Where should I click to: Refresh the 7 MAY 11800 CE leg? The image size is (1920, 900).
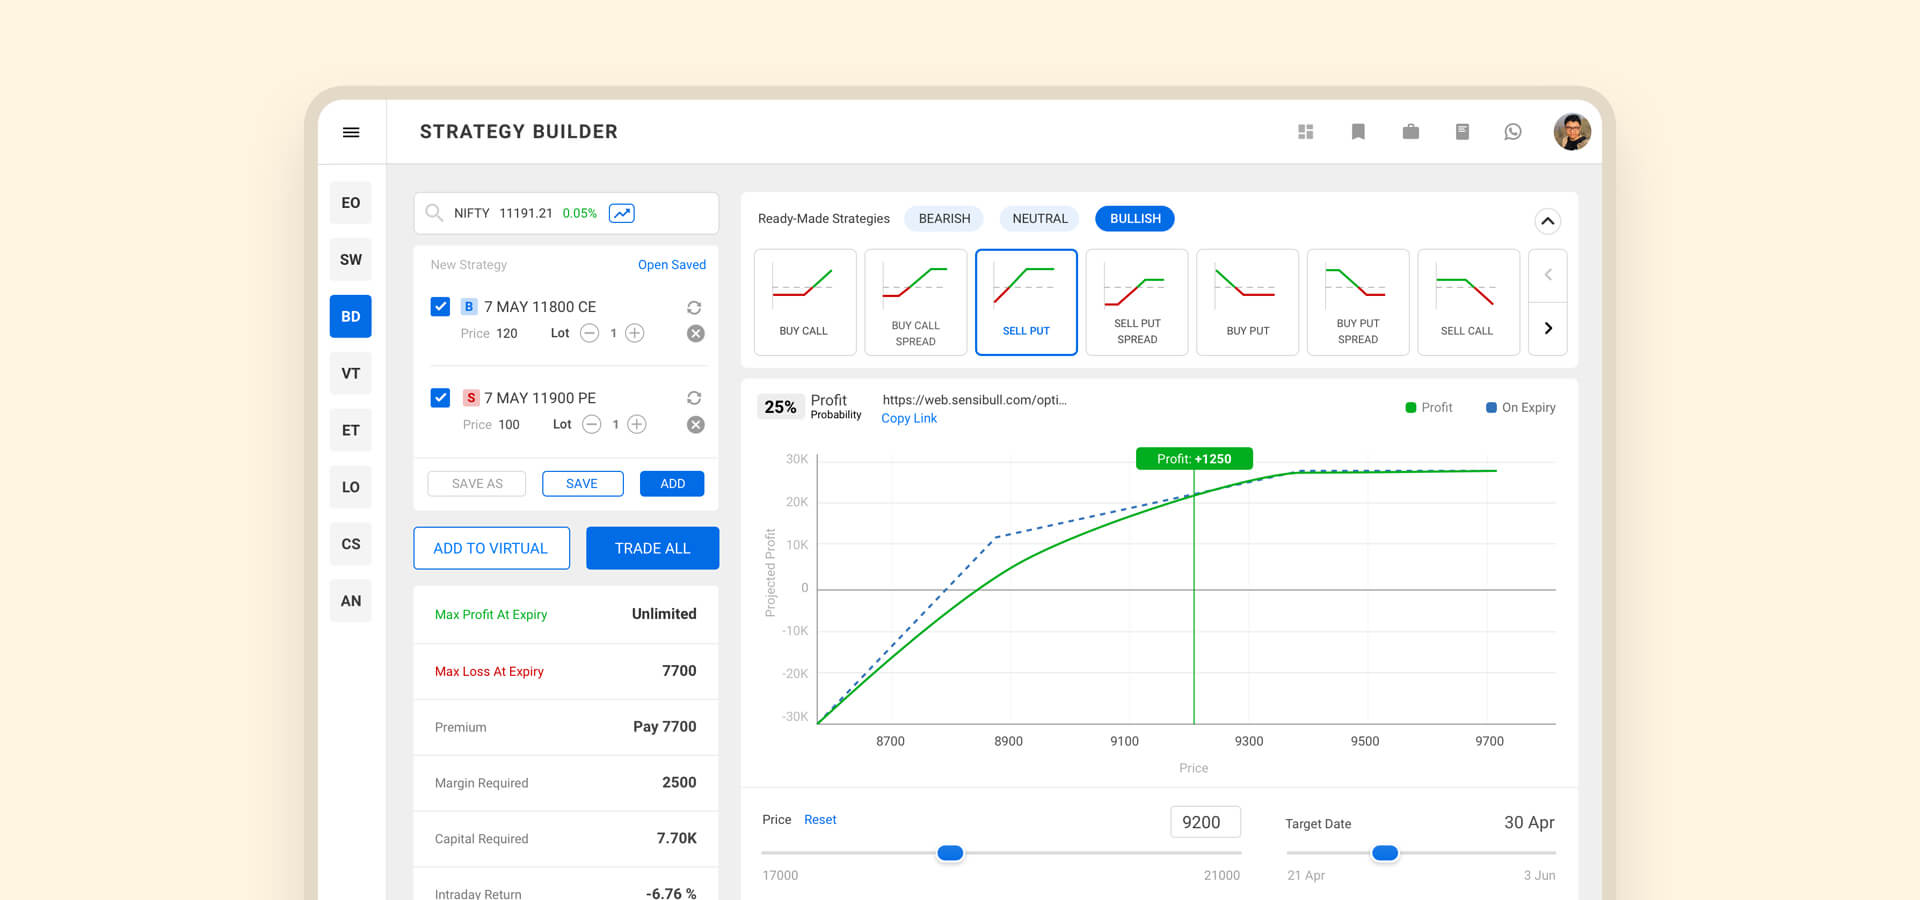click(694, 308)
